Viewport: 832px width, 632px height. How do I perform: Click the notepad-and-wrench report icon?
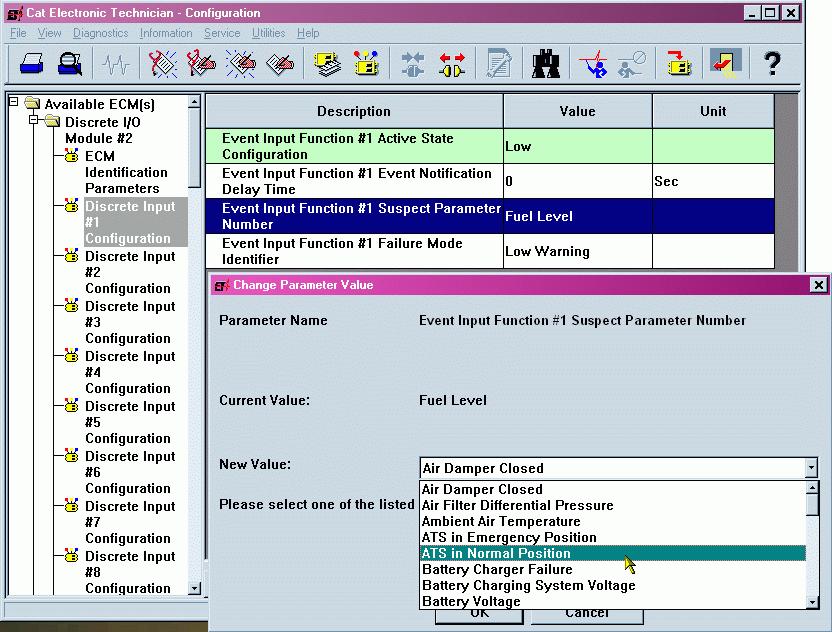point(499,63)
